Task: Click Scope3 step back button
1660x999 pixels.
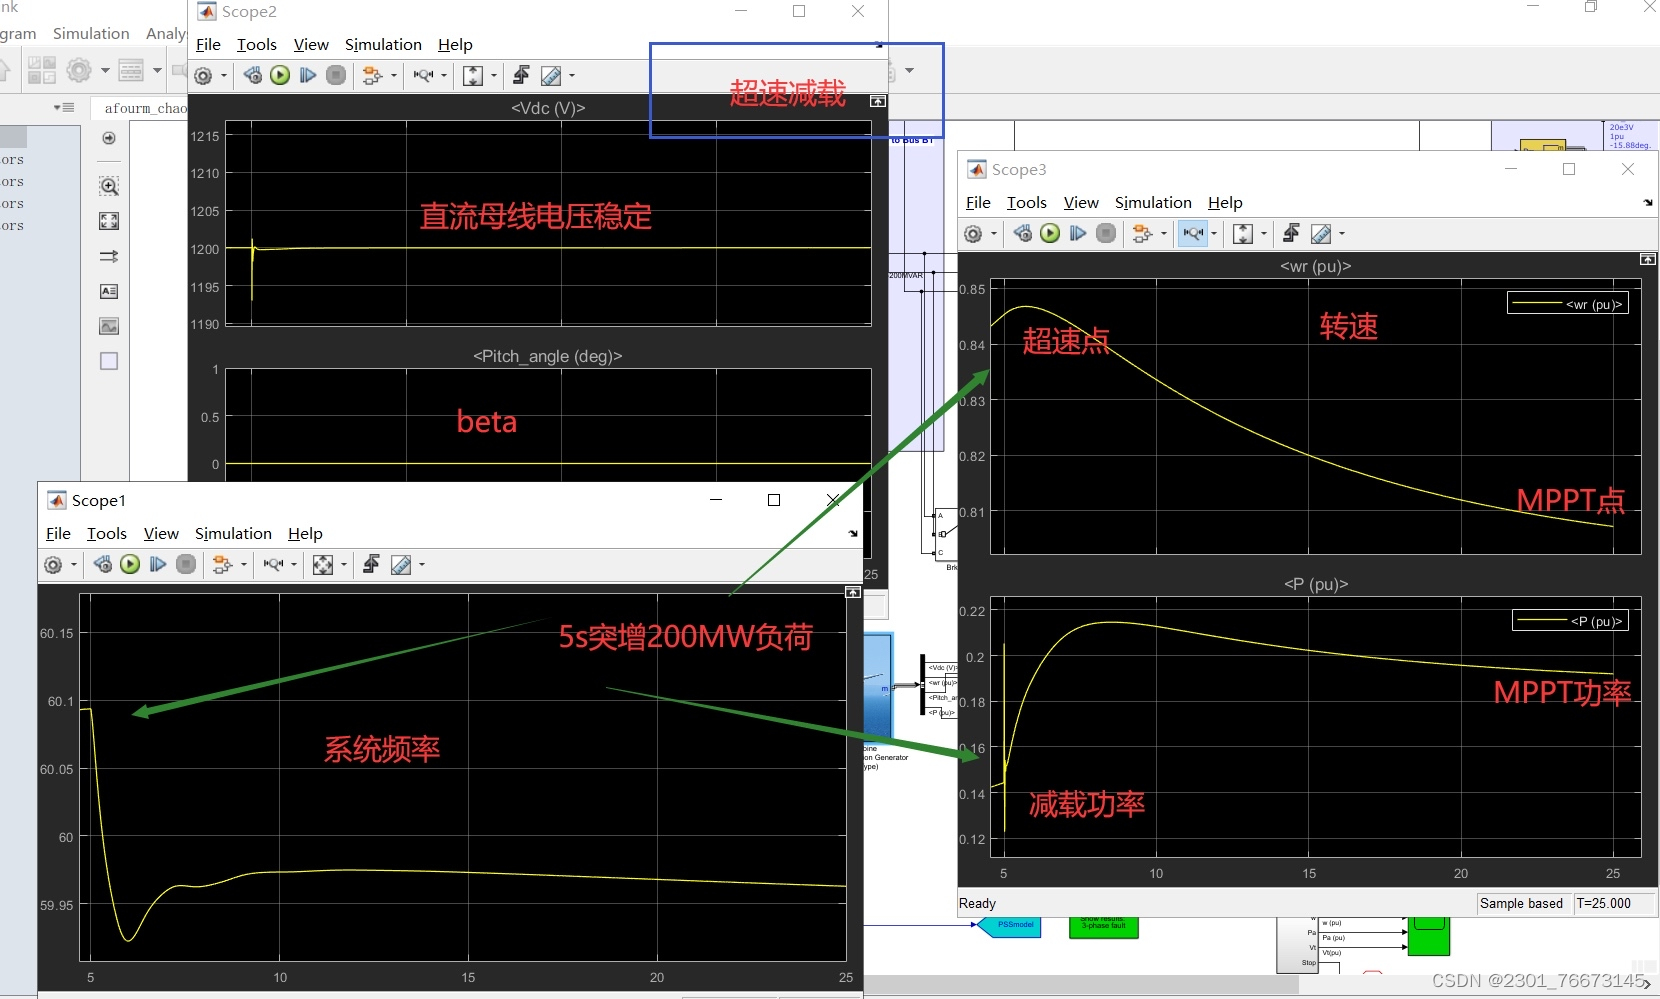Action: (x=1023, y=234)
